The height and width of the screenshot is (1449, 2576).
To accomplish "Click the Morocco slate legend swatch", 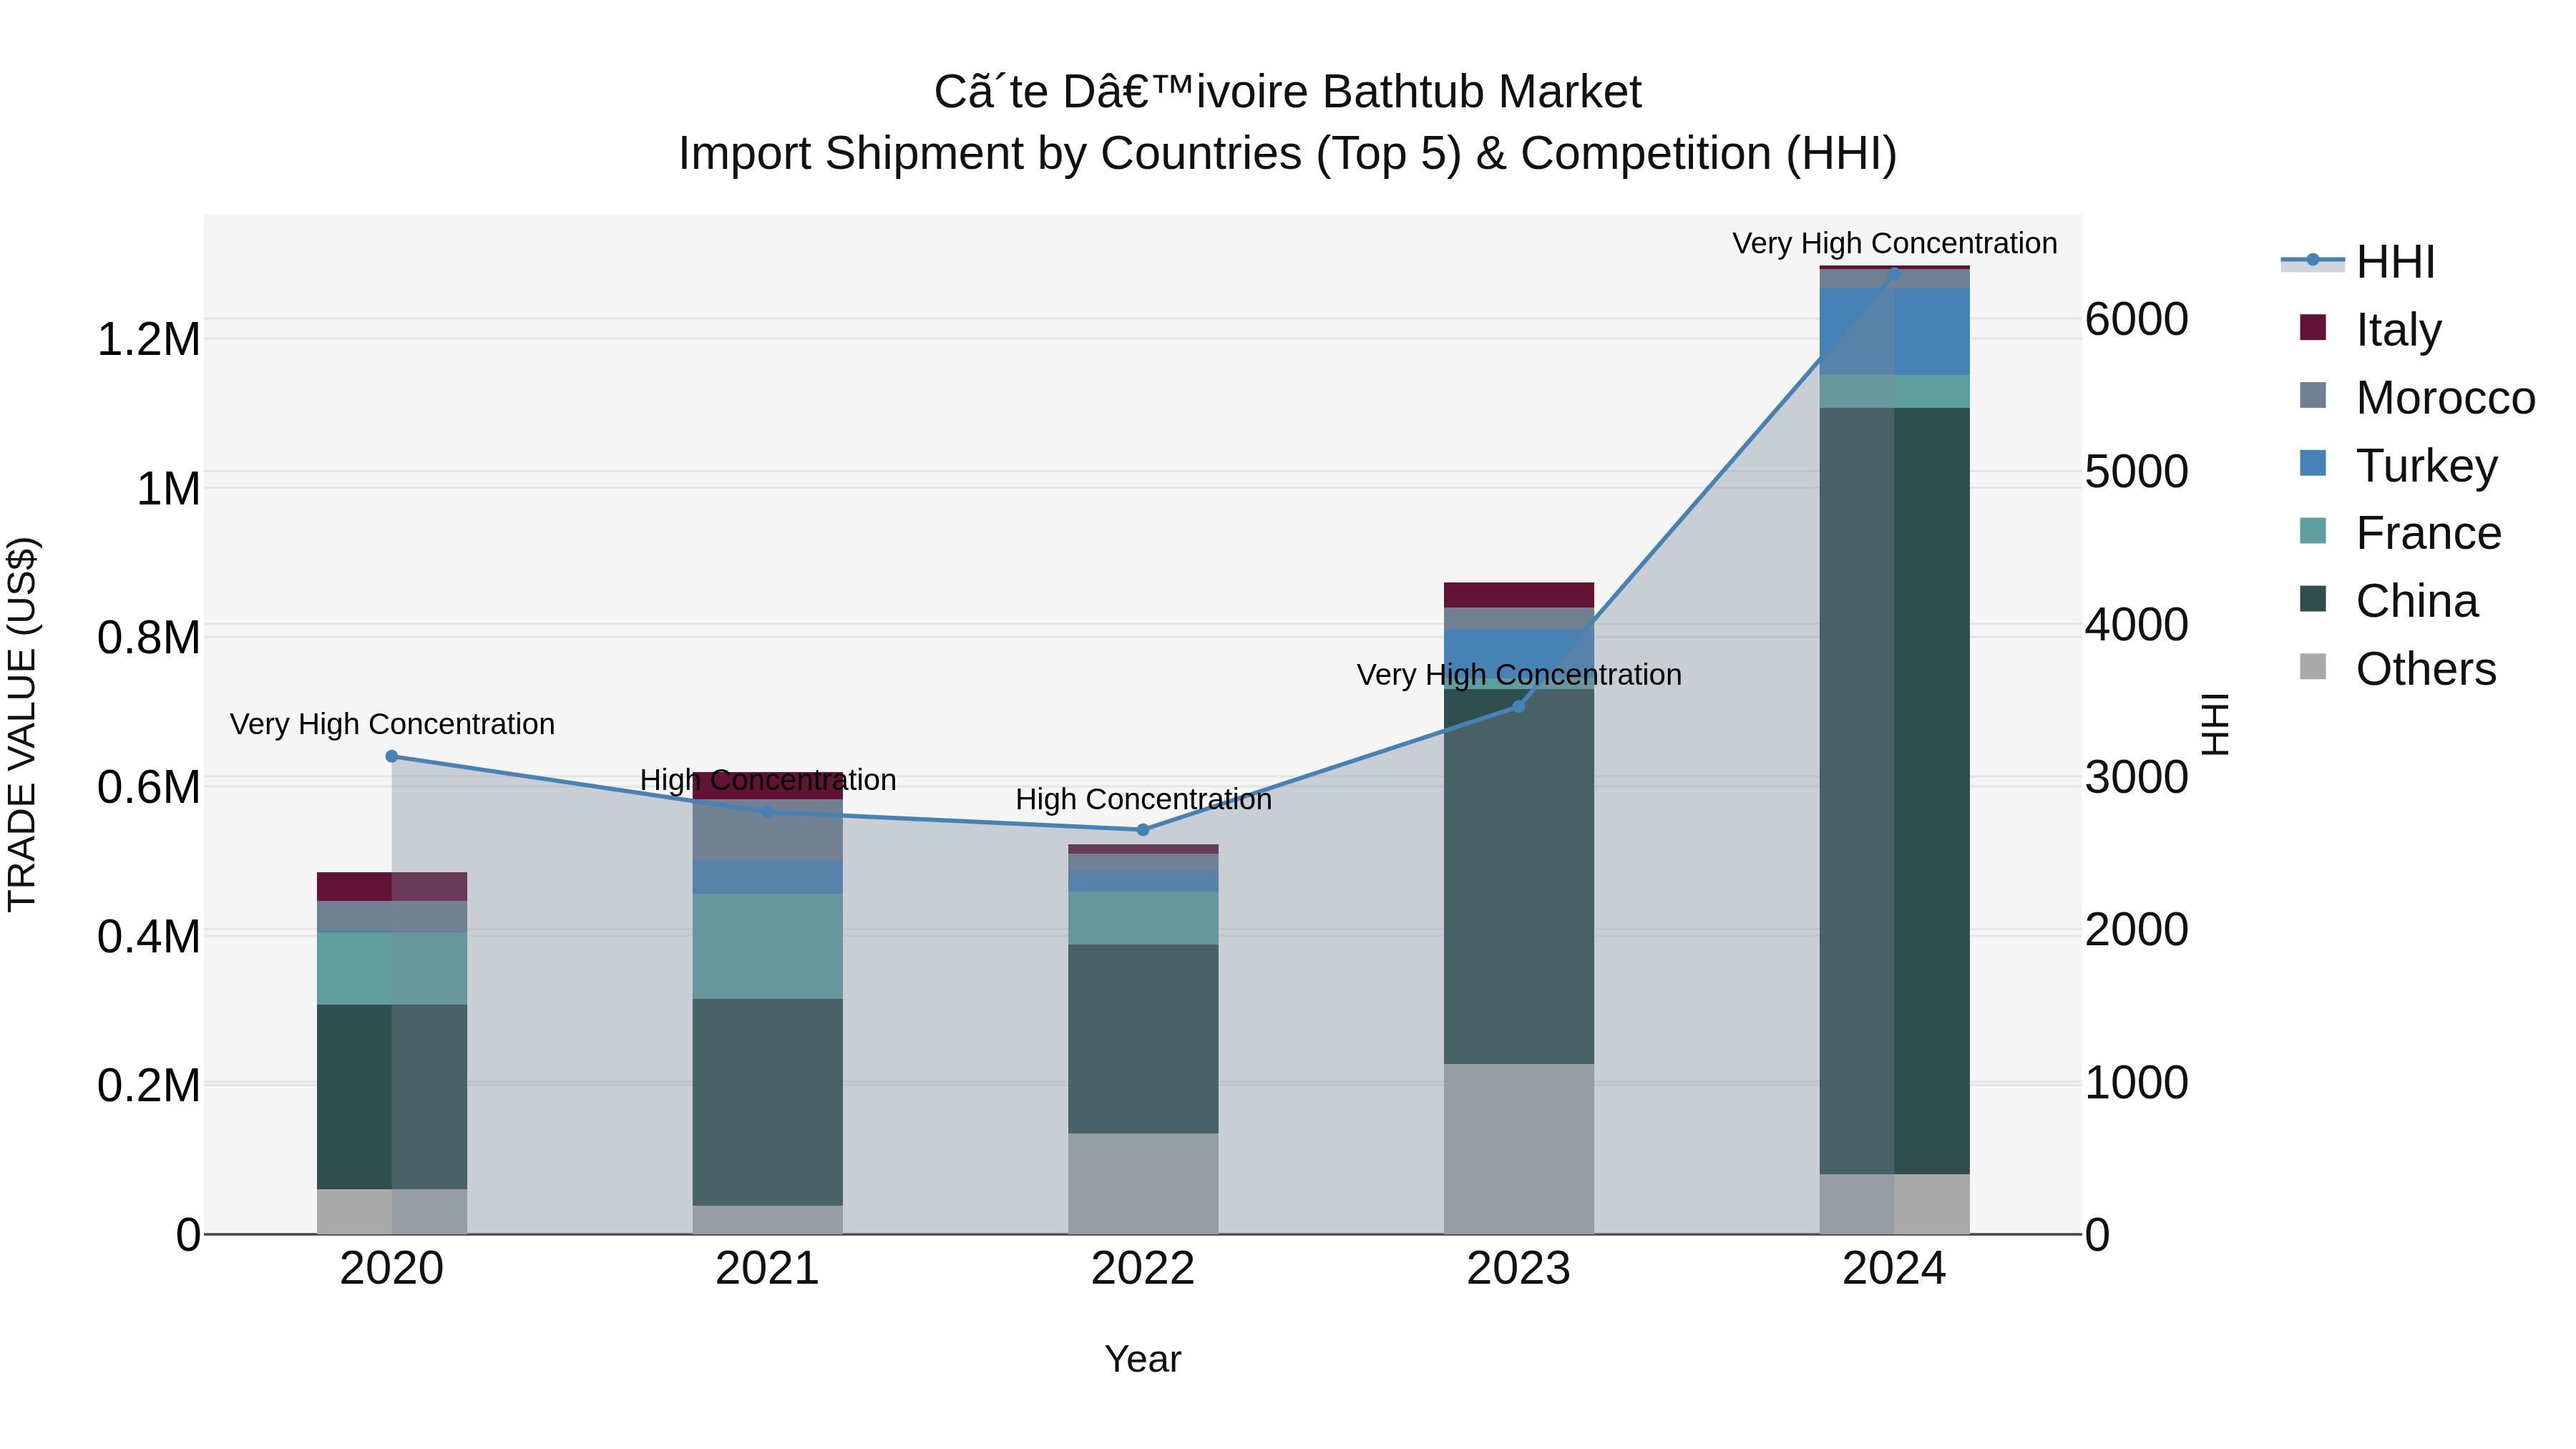I will click(2313, 395).
